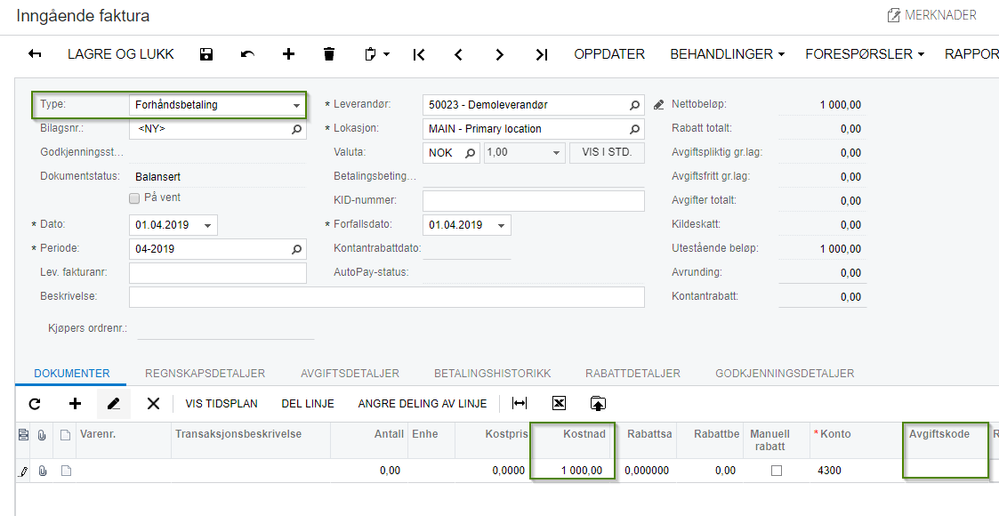Click the Lev. fakturanr input field

(x=218, y=273)
